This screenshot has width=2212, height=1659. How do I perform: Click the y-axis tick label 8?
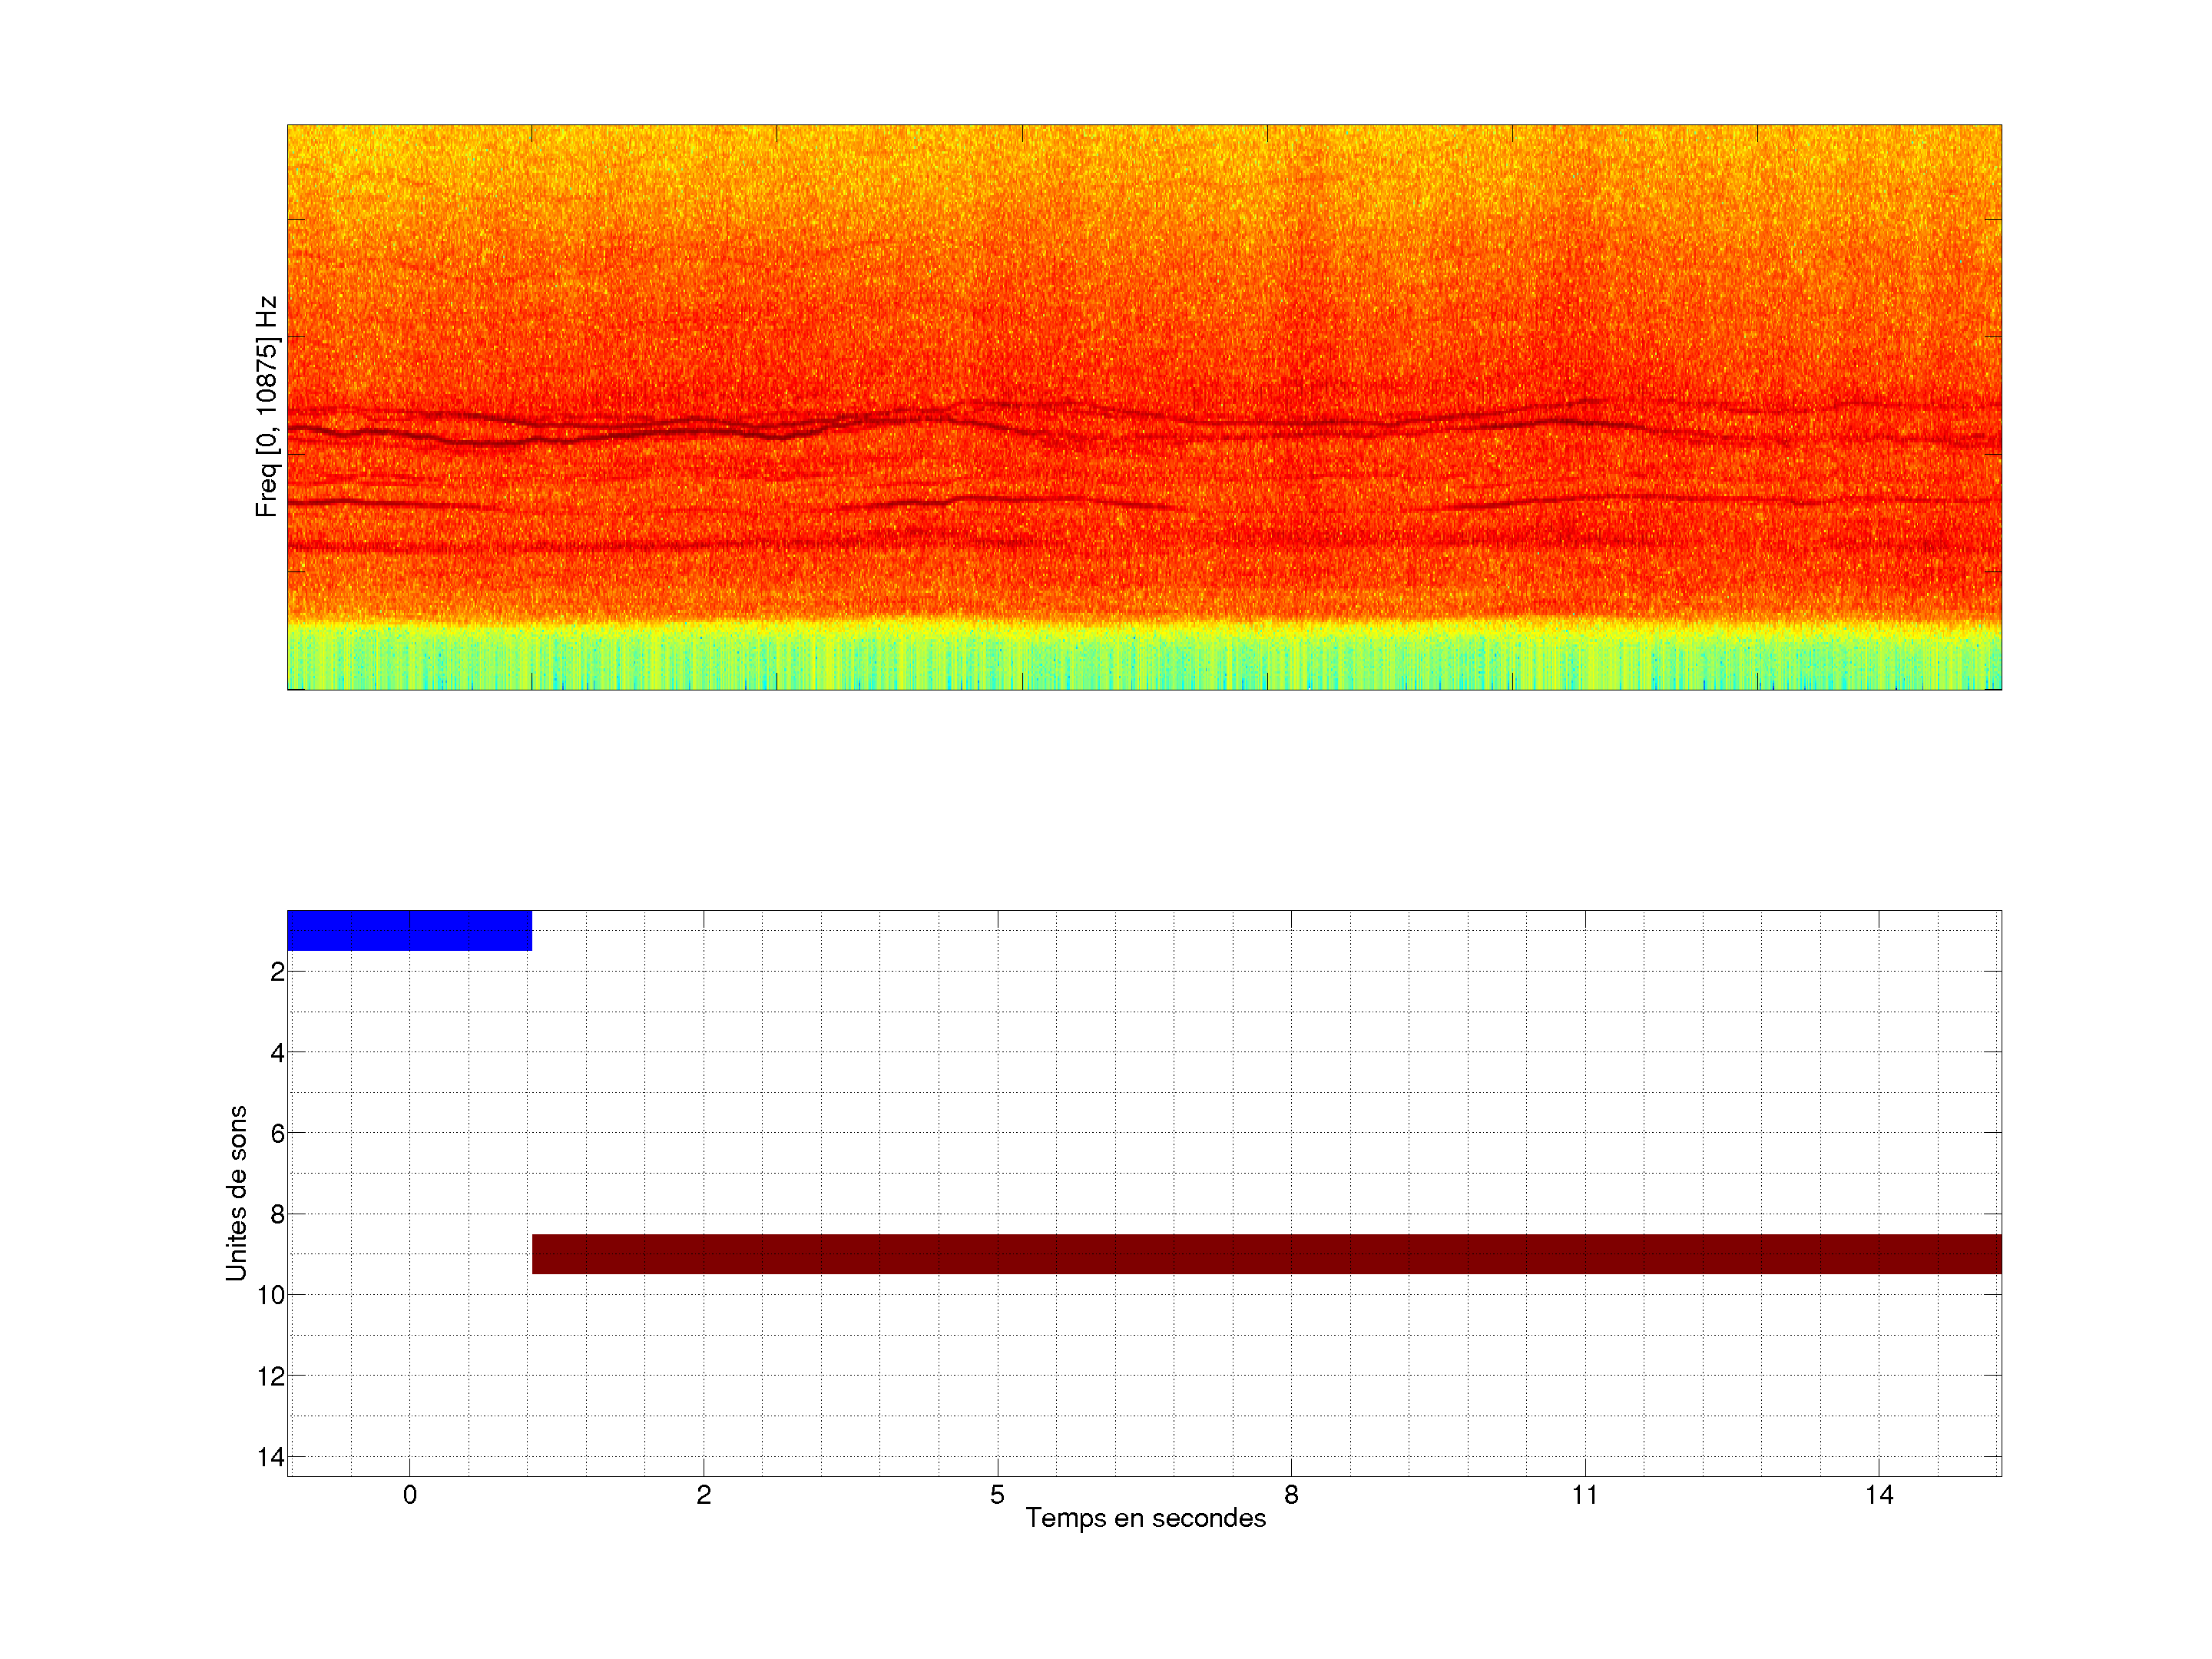[277, 1215]
